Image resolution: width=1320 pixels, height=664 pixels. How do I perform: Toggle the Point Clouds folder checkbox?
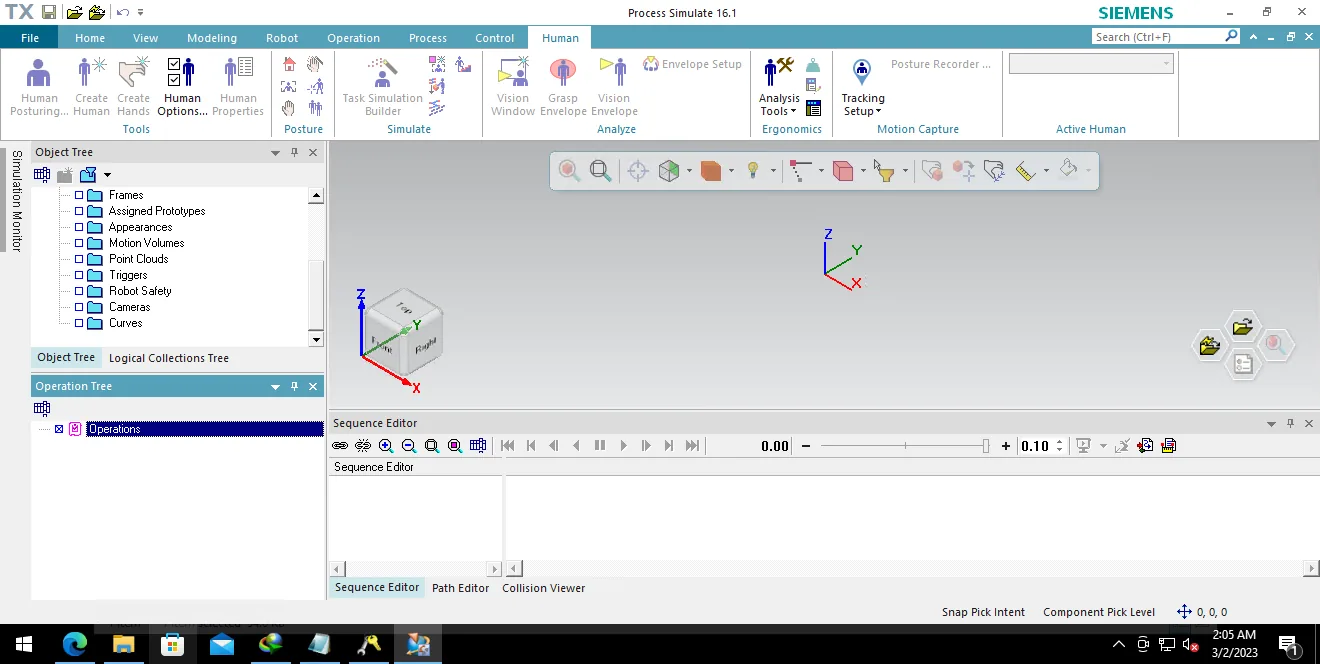coord(79,259)
